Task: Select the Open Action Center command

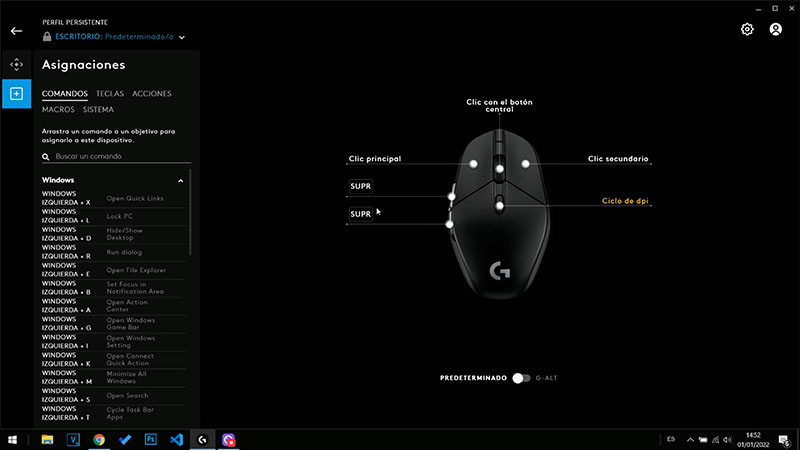Action: point(114,306)
